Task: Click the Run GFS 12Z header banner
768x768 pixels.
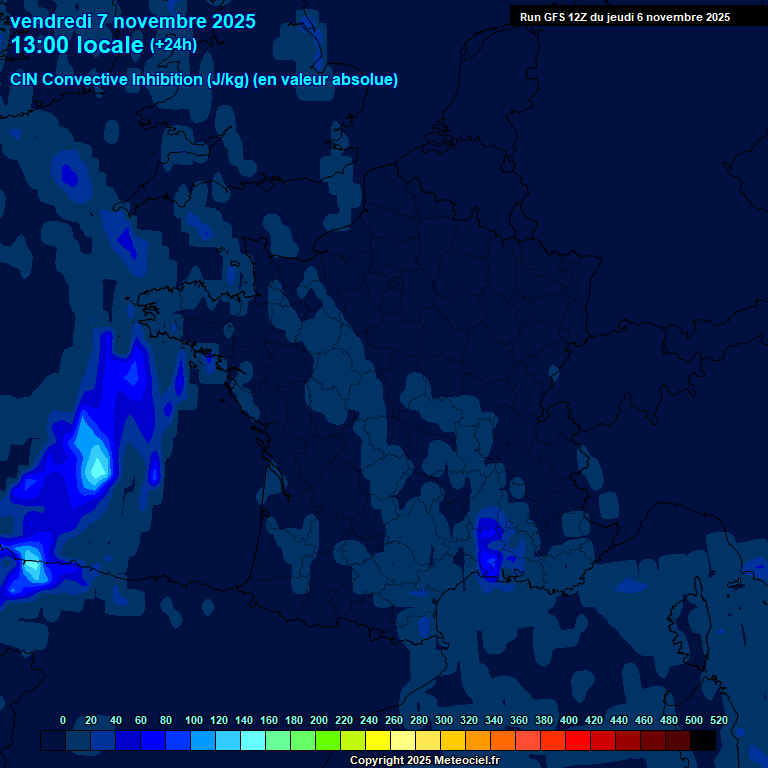Action: 624,17
